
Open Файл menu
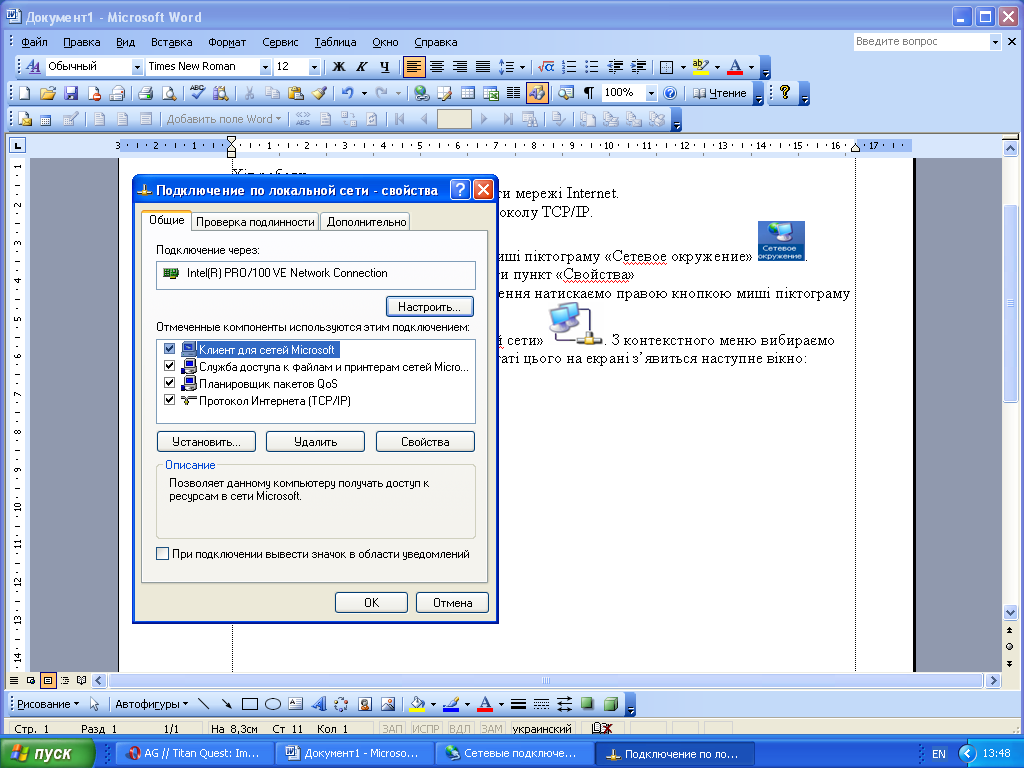click(x=34, y=42)
